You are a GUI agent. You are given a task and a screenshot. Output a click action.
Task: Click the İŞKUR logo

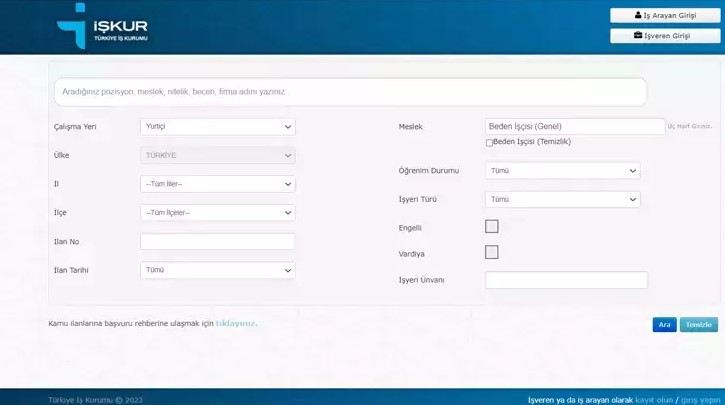coord(102,26)
